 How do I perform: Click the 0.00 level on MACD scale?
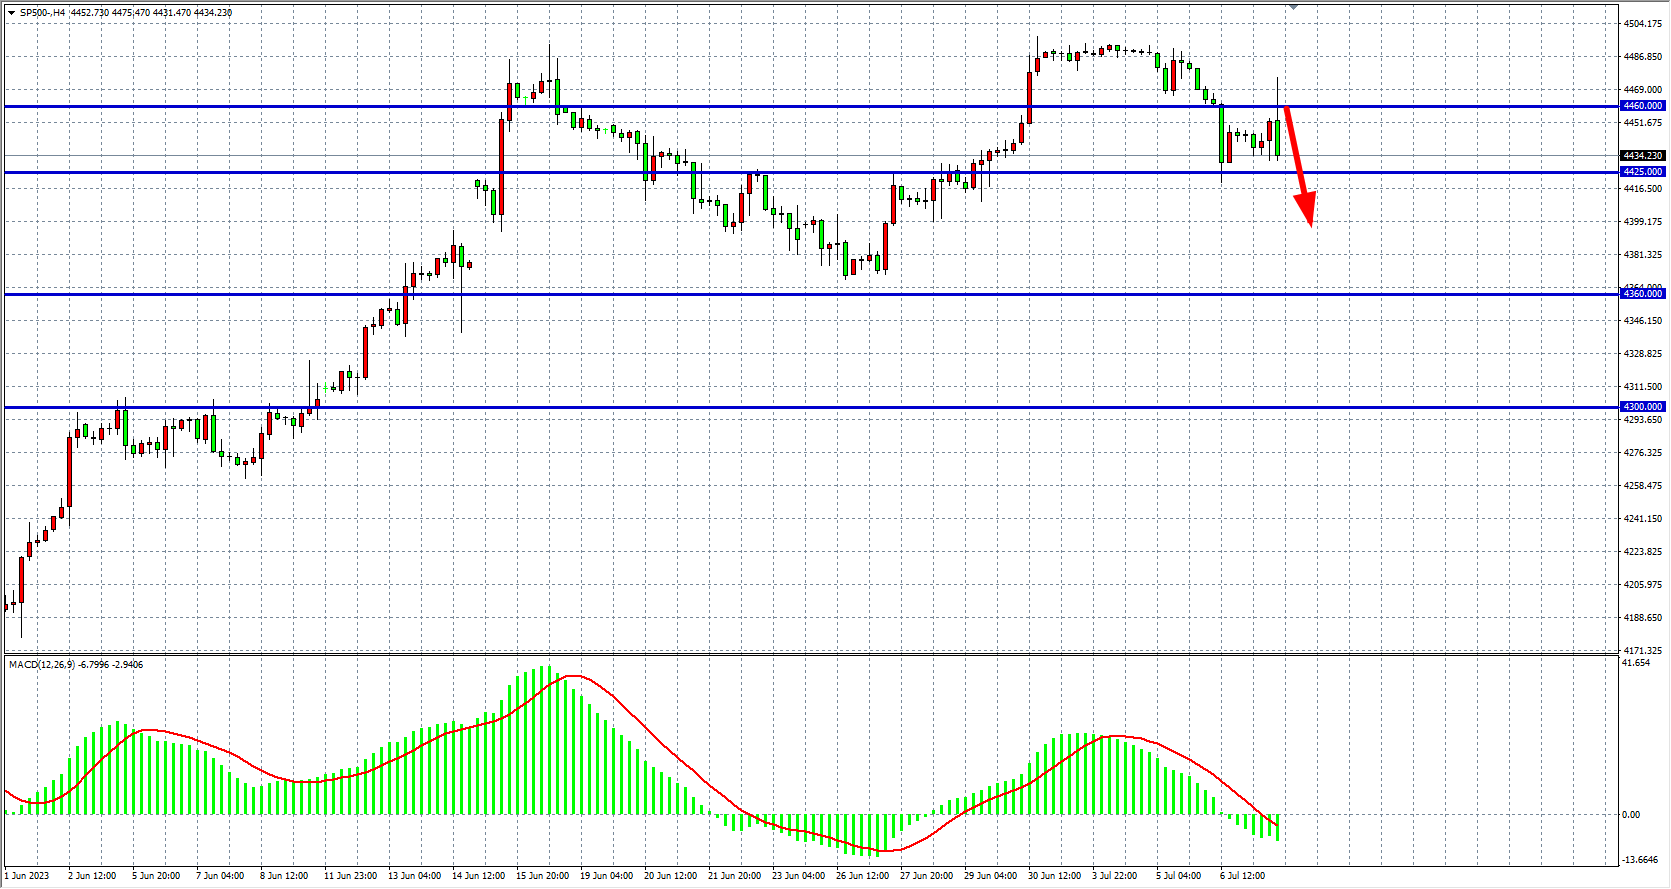tap(1631, 815)
